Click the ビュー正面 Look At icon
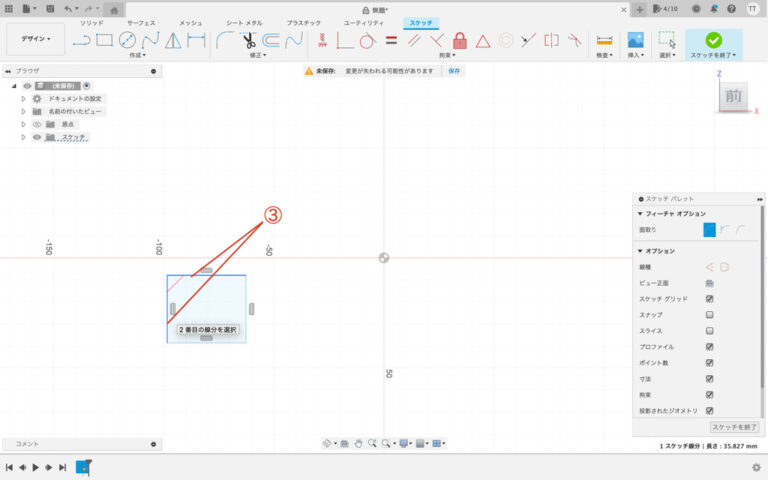Viewport: 768px width, 480px height. coord(709,282)
